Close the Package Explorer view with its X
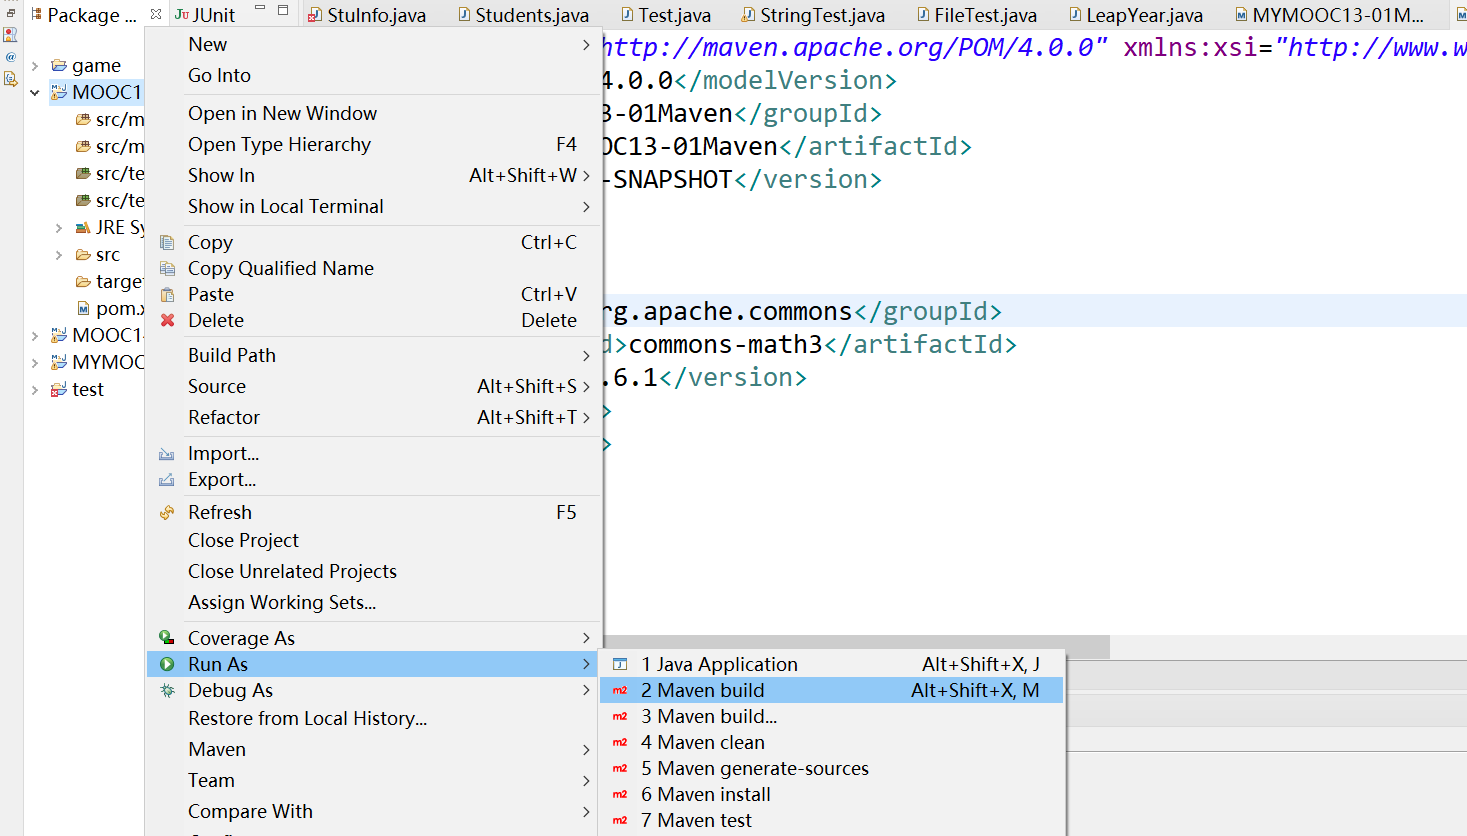Screen dimensions: 1467x836 click(x=156, y=14)
